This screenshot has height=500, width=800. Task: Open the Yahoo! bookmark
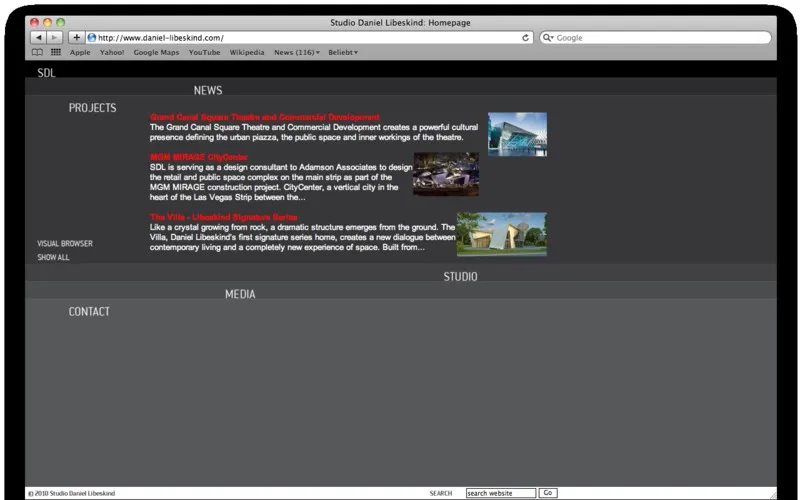pyautogui.click(x=112, y=52)
